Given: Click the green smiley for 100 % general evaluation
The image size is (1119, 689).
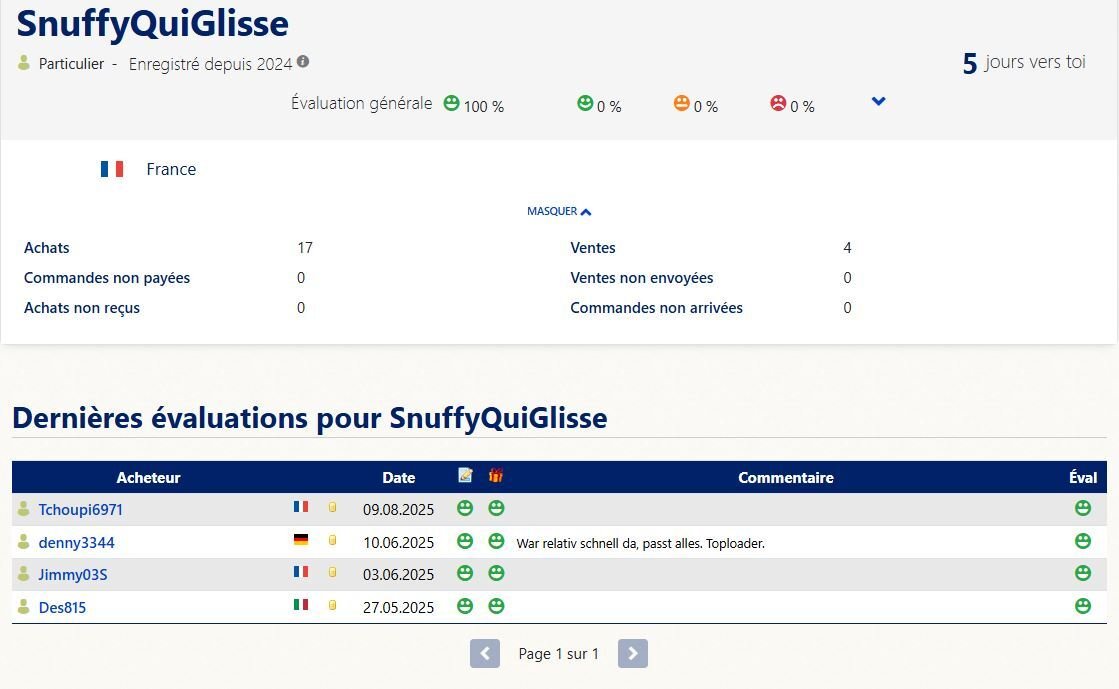Looking at the screenshot, I should [x=451, y=103].
